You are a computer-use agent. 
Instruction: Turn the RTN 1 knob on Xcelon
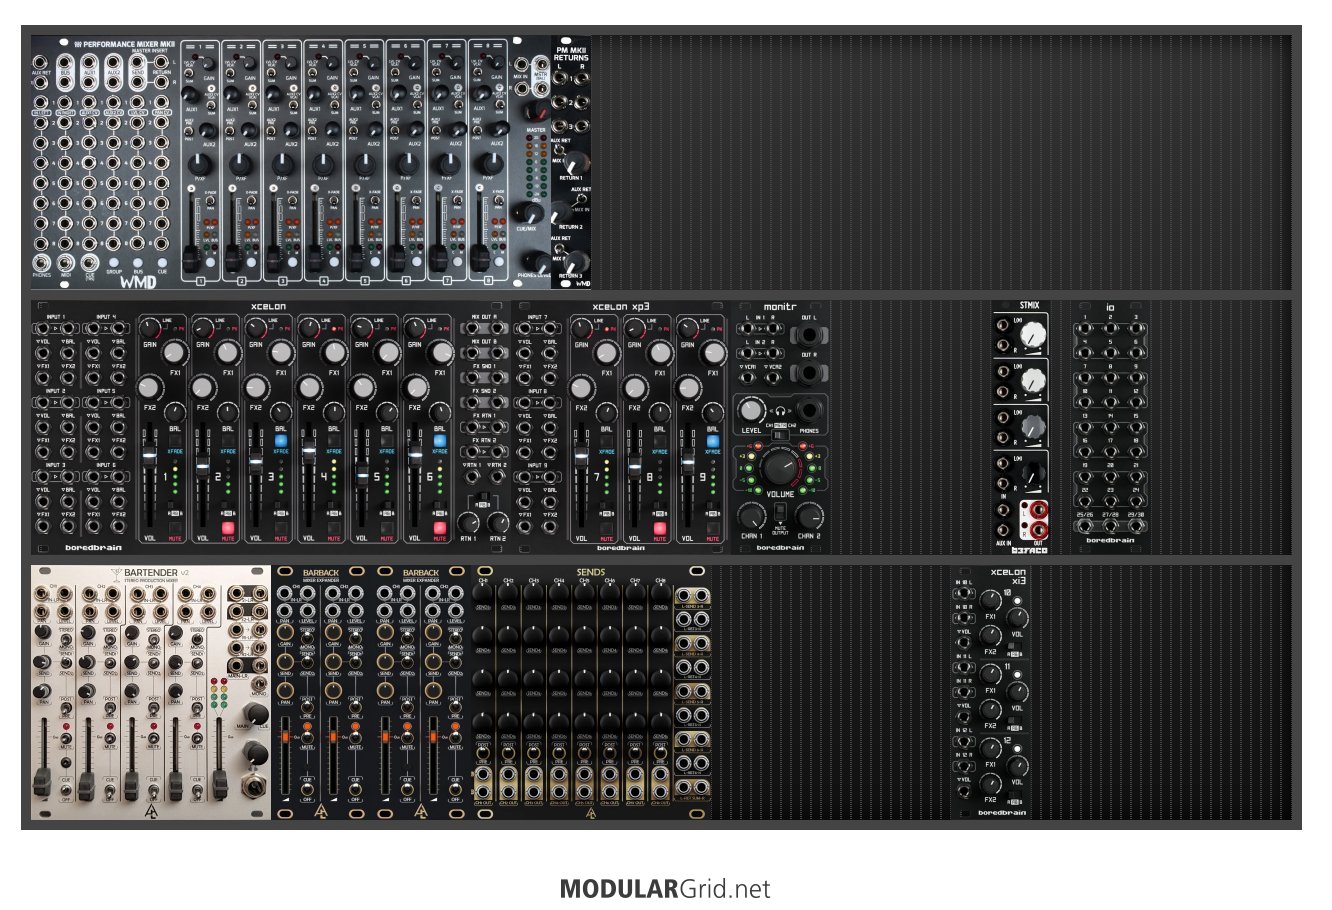[x=469, y=522]
